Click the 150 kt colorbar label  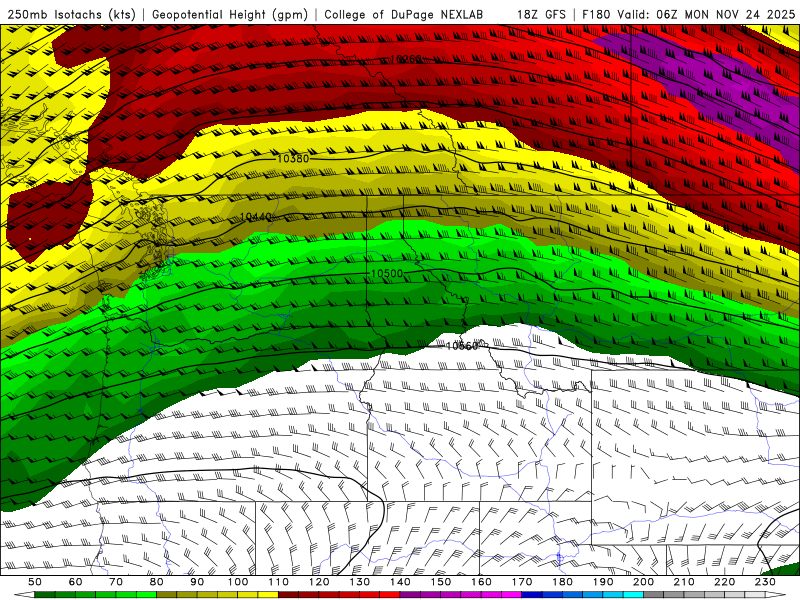[441, 582]
